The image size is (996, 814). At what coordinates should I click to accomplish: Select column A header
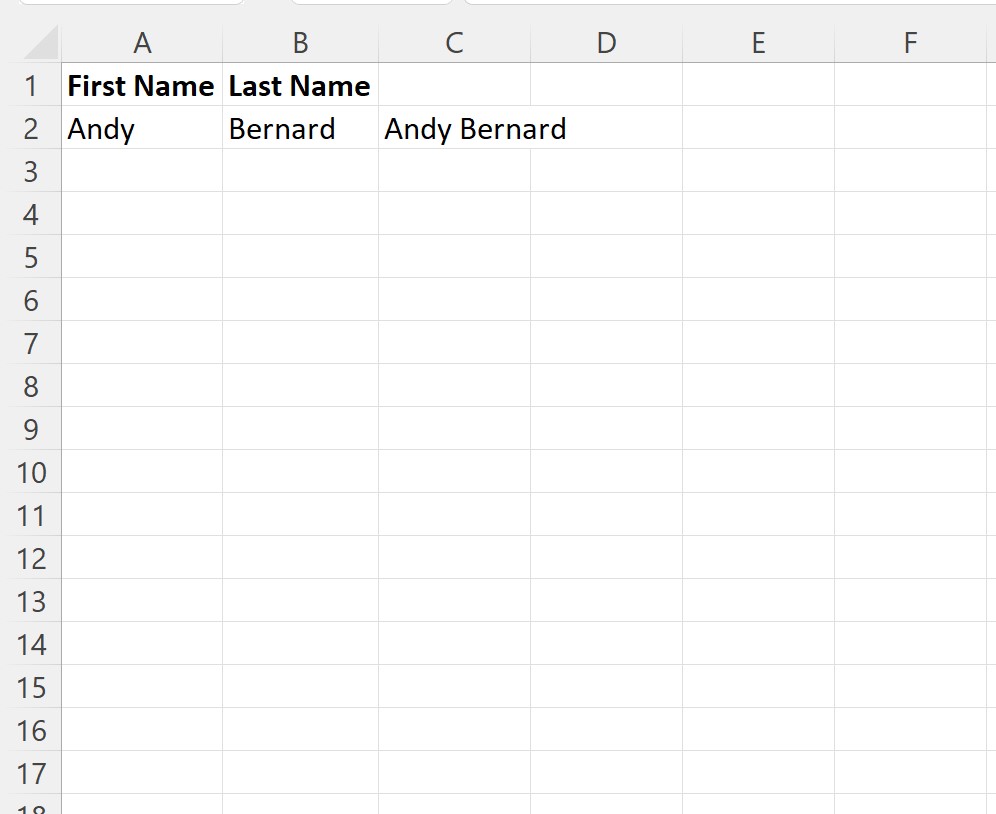(143, 42)
